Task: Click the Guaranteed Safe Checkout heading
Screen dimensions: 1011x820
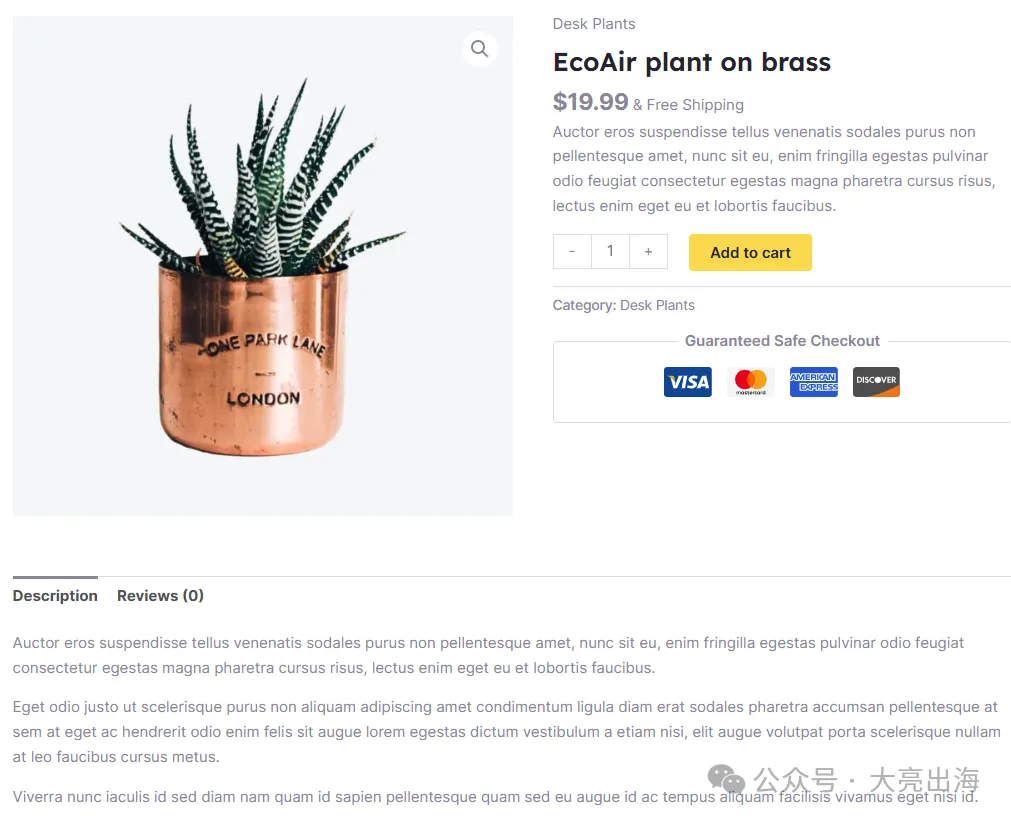Action: (x=782, y=340)
